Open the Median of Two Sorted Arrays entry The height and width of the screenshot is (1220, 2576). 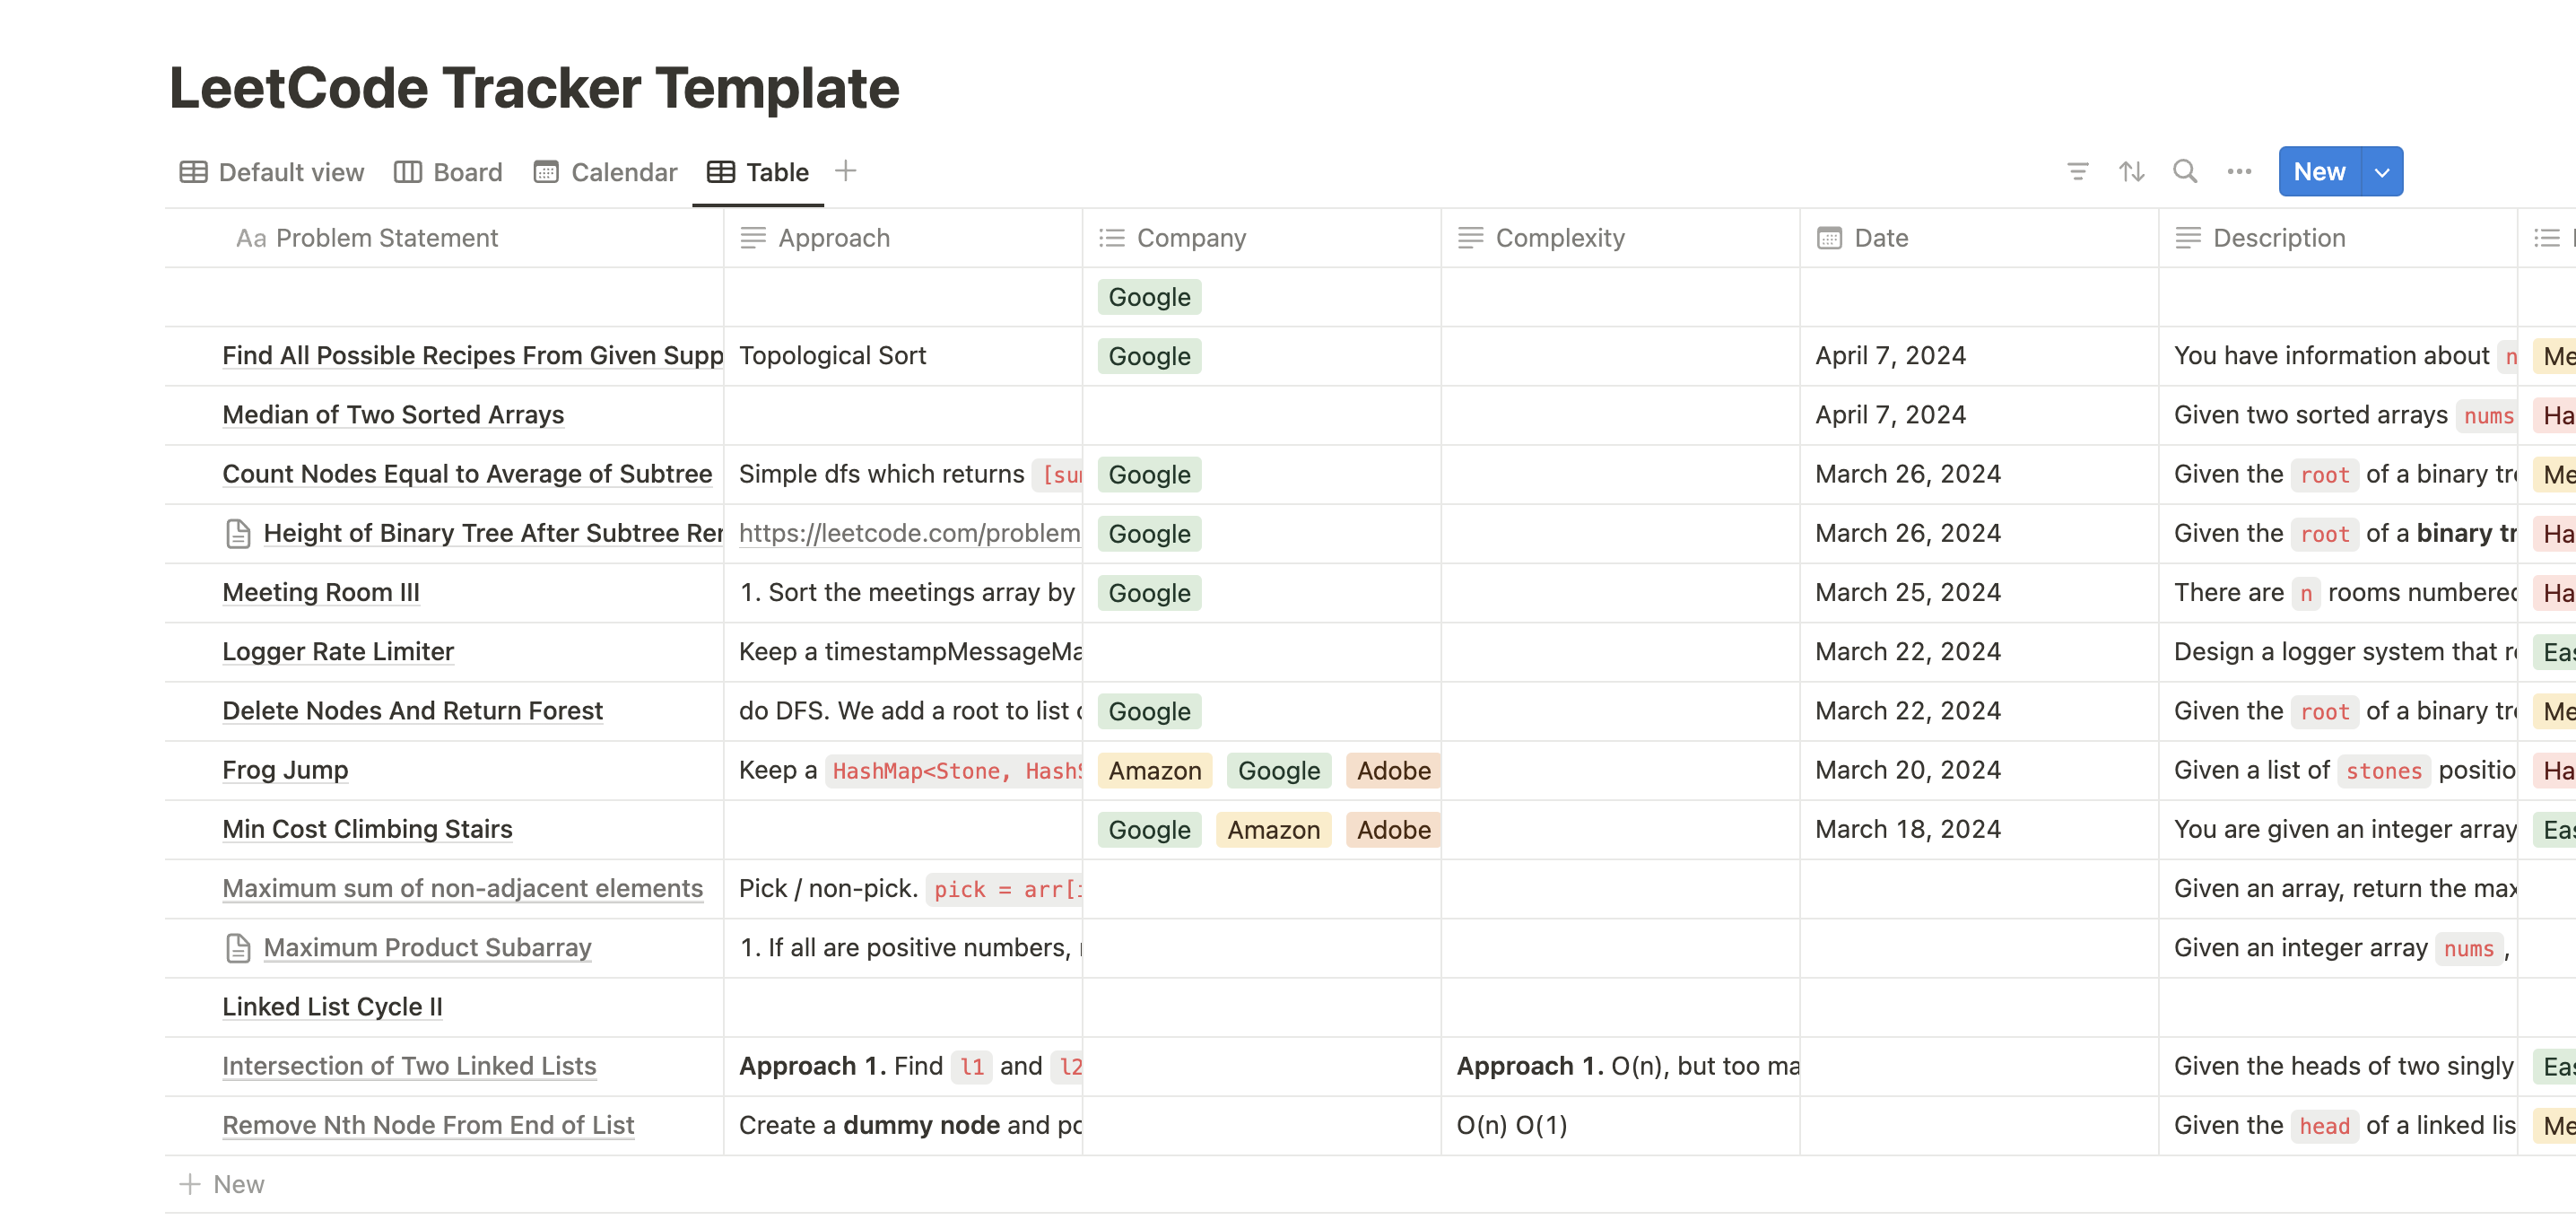[x=393, y=415]
